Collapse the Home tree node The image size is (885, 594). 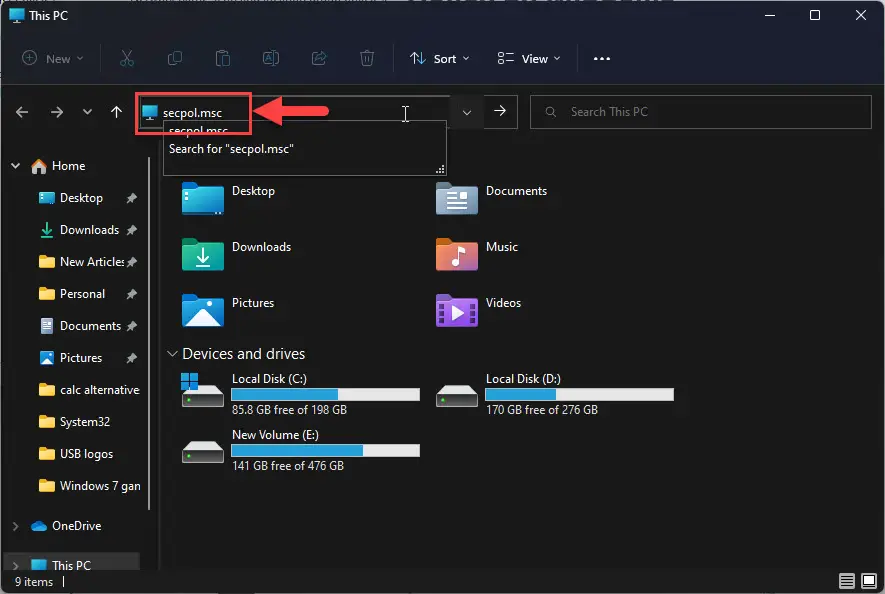(16, 166)
